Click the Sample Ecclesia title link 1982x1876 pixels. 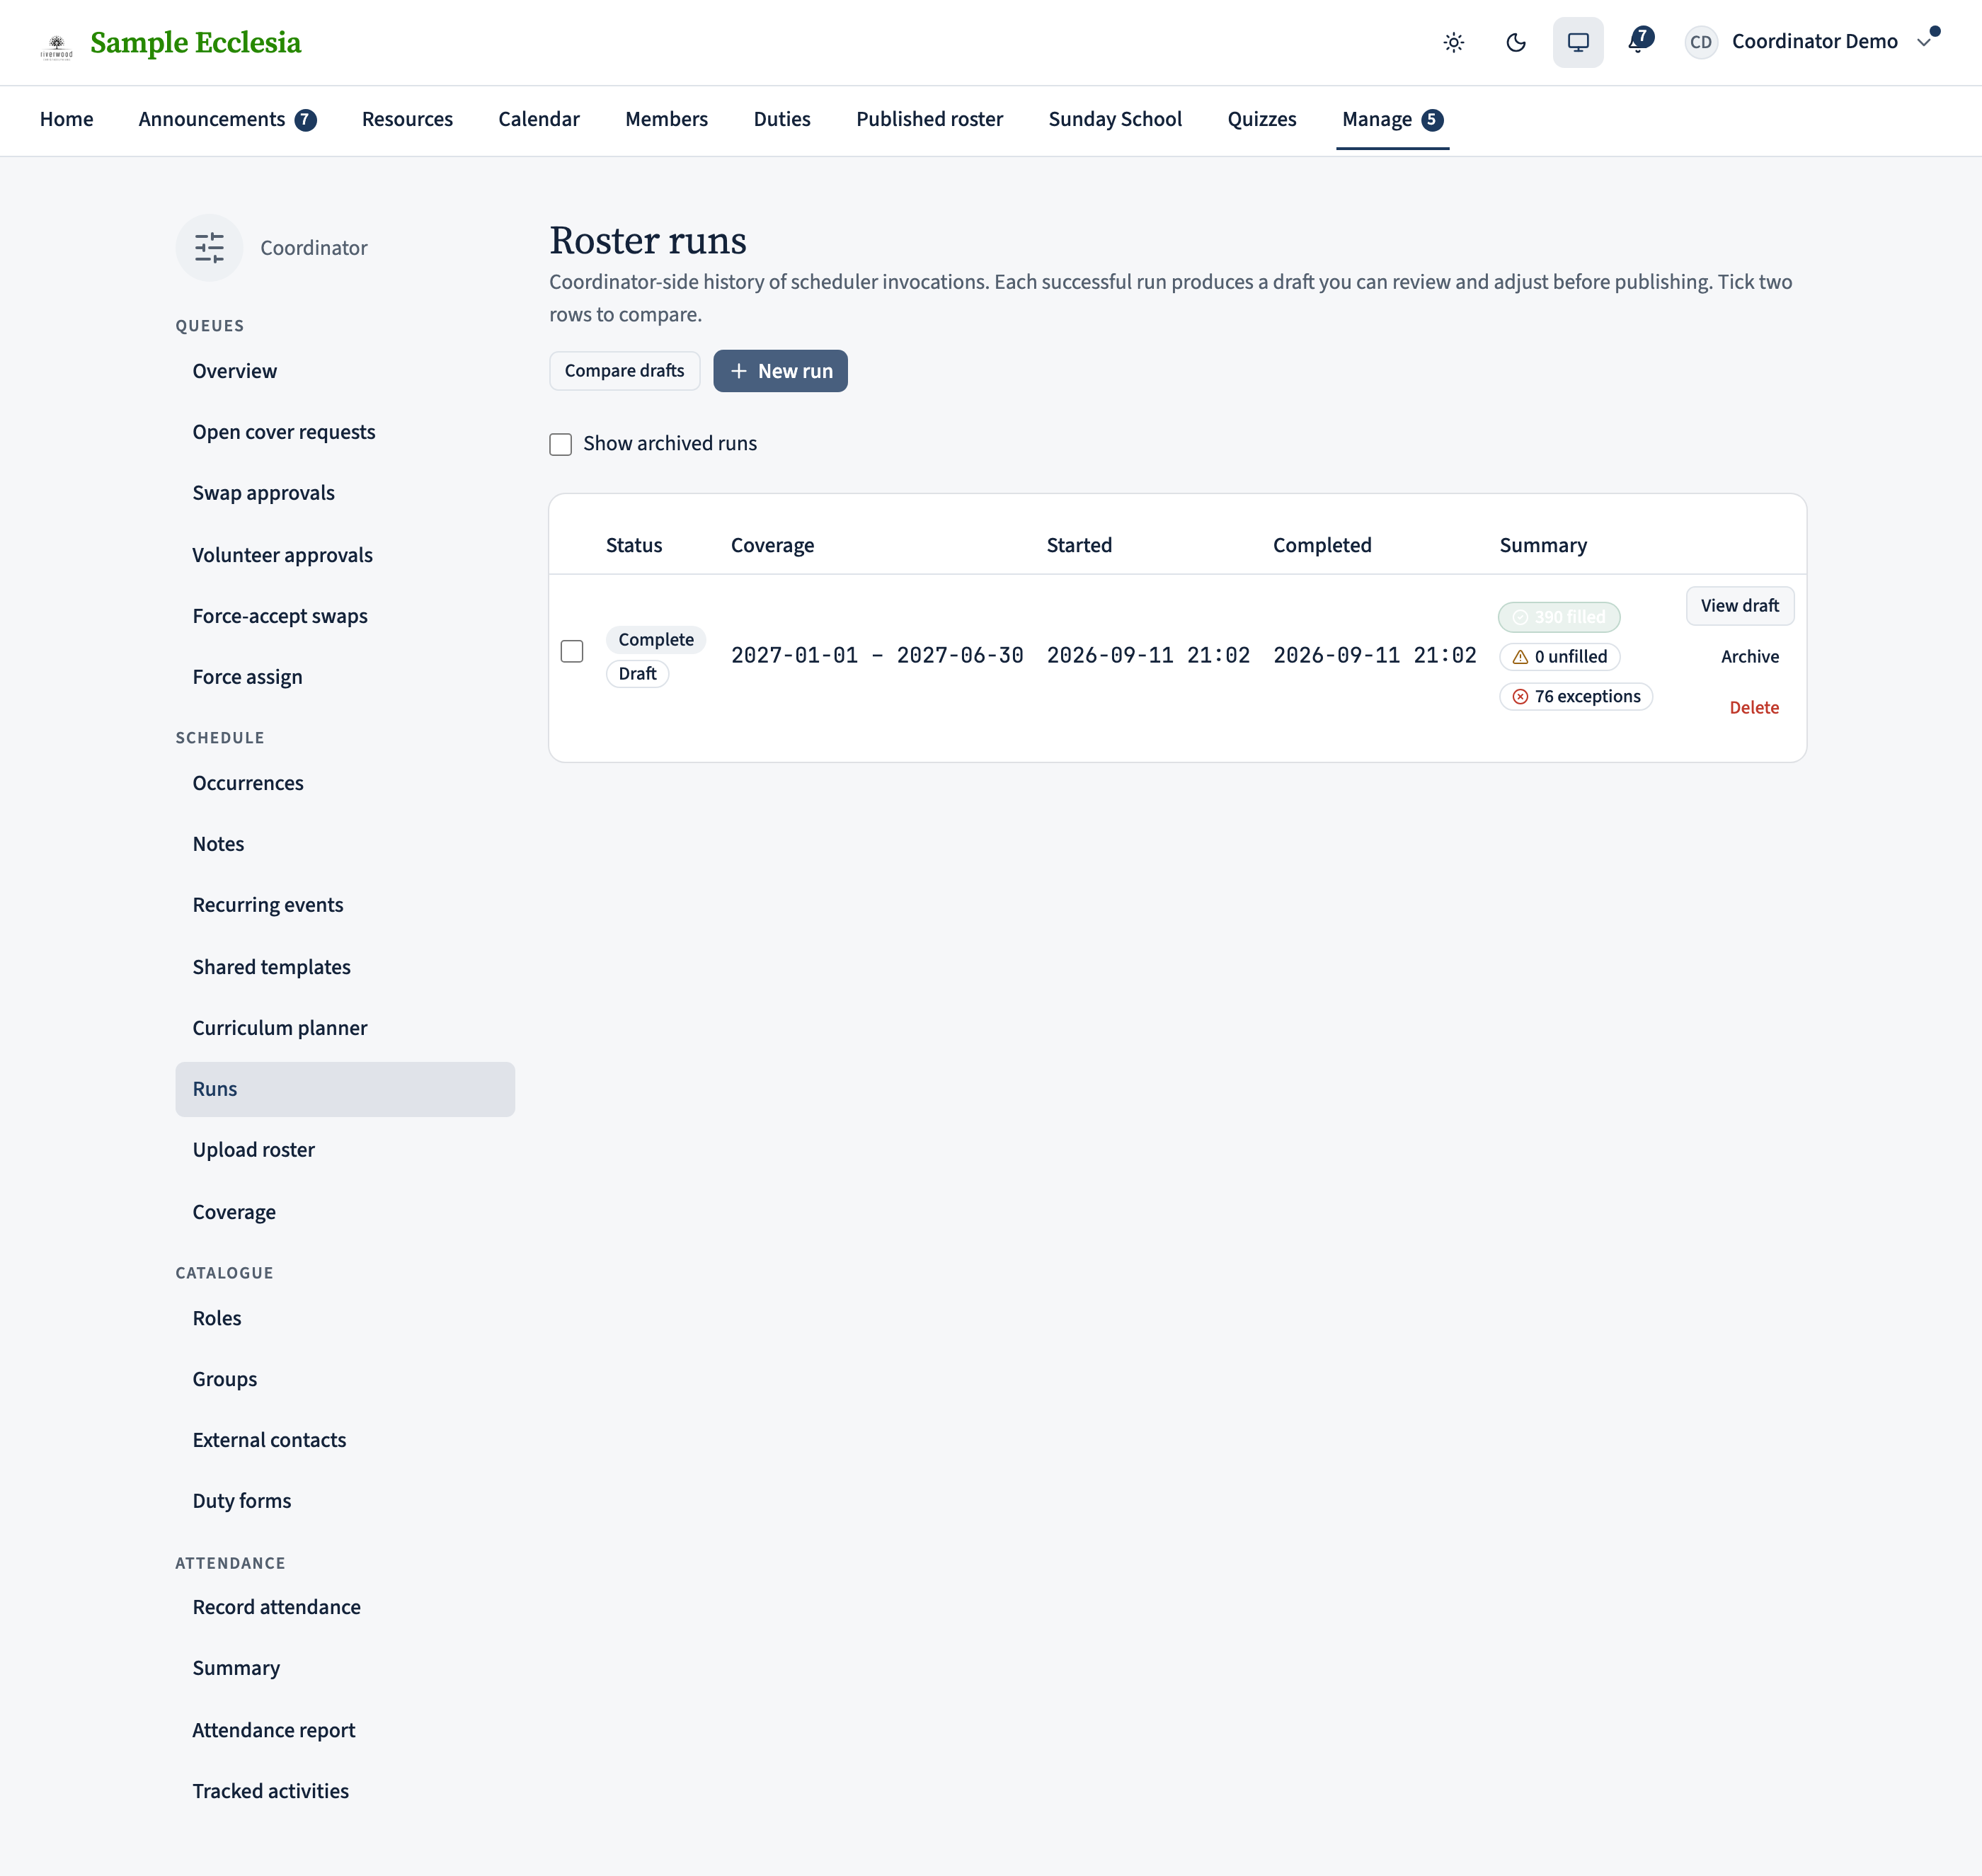tap(196, 42)
